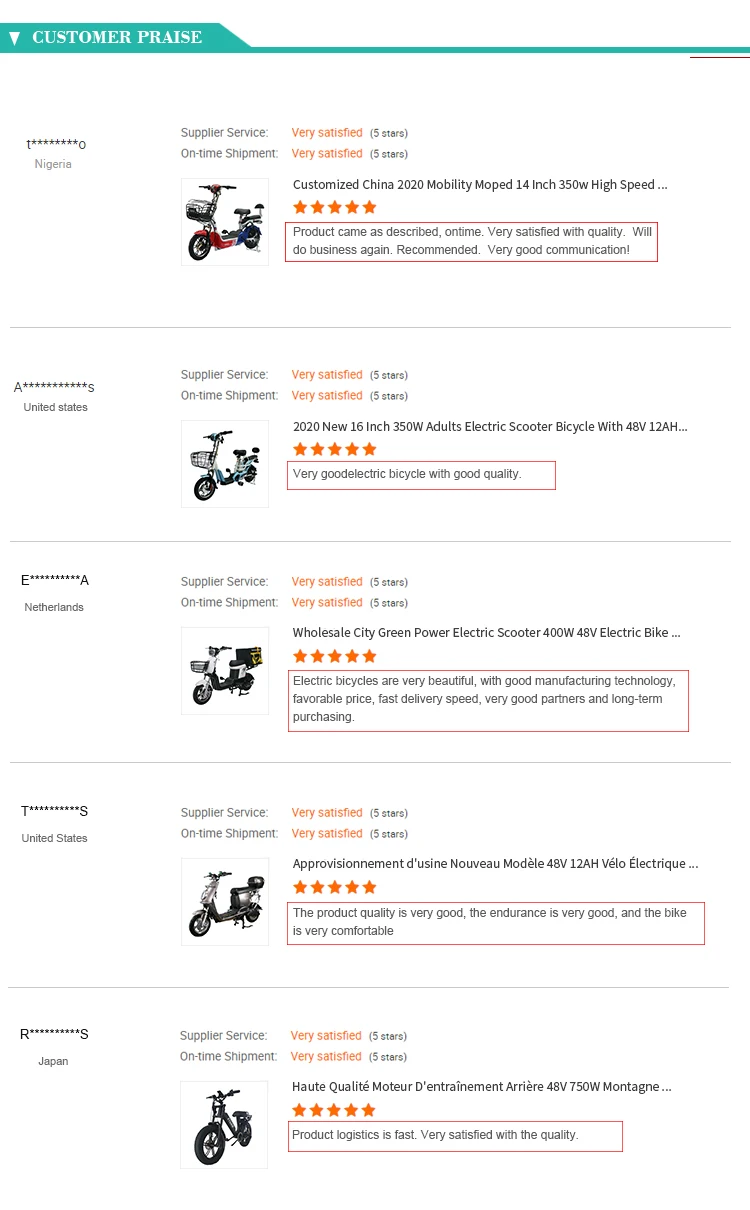Open the Haute Qualité Moteur D'entraînement Arrière link
This screenshot has width=750, height=1210.
(x=482, y=1087)
